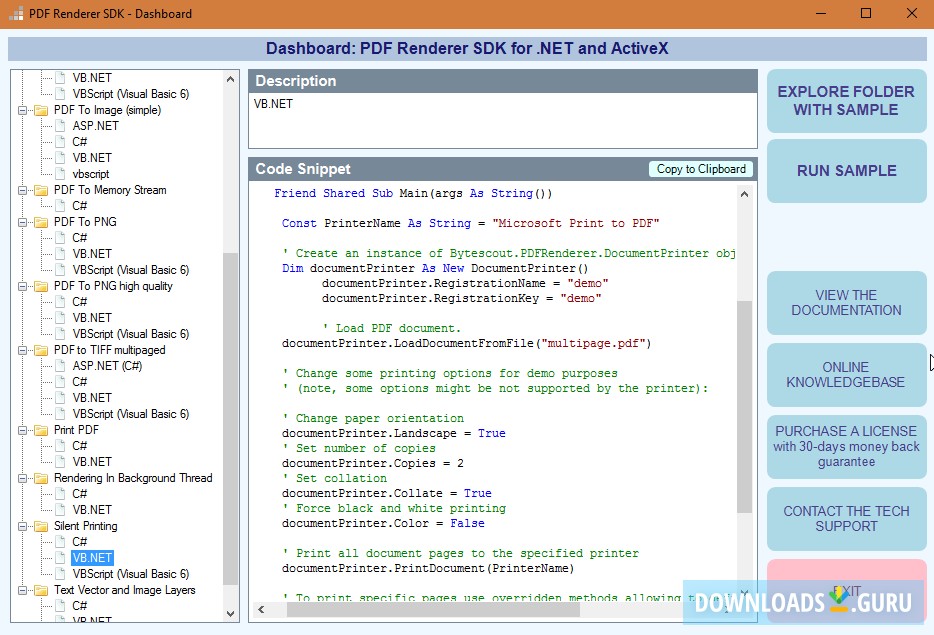Click file icon of VBScript under Silent Printing
The width and height of the screenshot is (934, 635).
pyautogui.click(x=60, y=574)
